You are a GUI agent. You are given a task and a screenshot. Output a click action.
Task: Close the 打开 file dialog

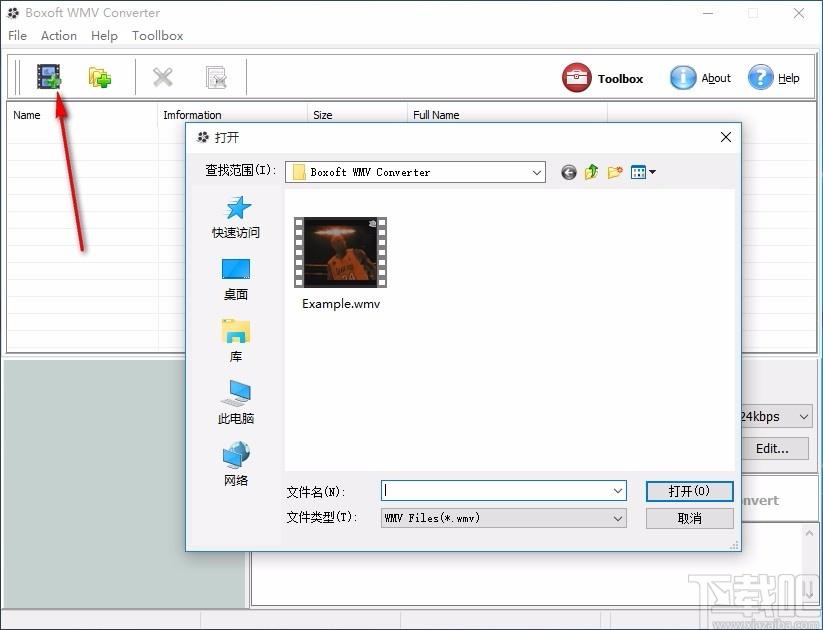click(726, 137)
